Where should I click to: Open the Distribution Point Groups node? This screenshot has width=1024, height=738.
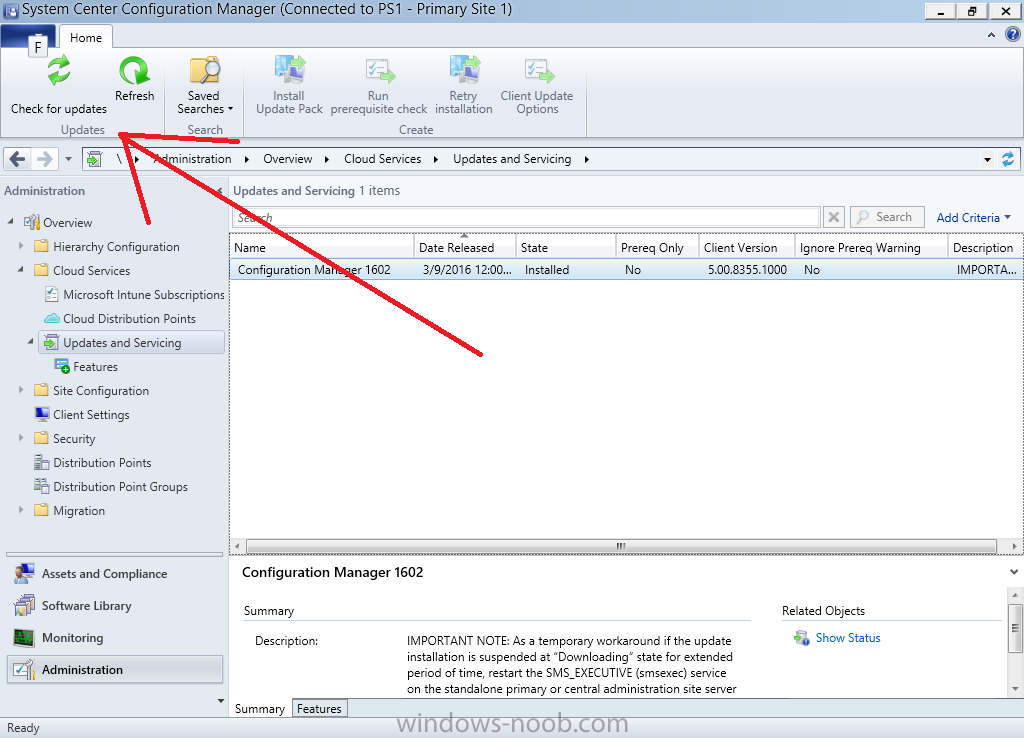[x=120, y=487]
